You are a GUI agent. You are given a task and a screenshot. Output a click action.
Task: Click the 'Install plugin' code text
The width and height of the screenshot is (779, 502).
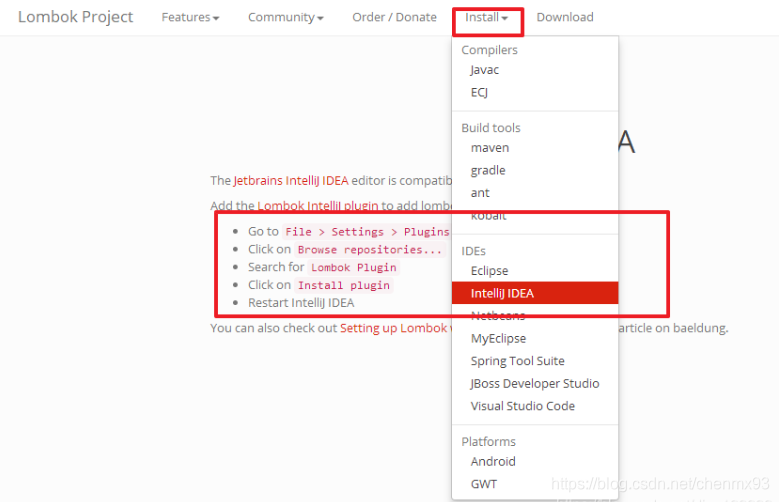point(344,286)
